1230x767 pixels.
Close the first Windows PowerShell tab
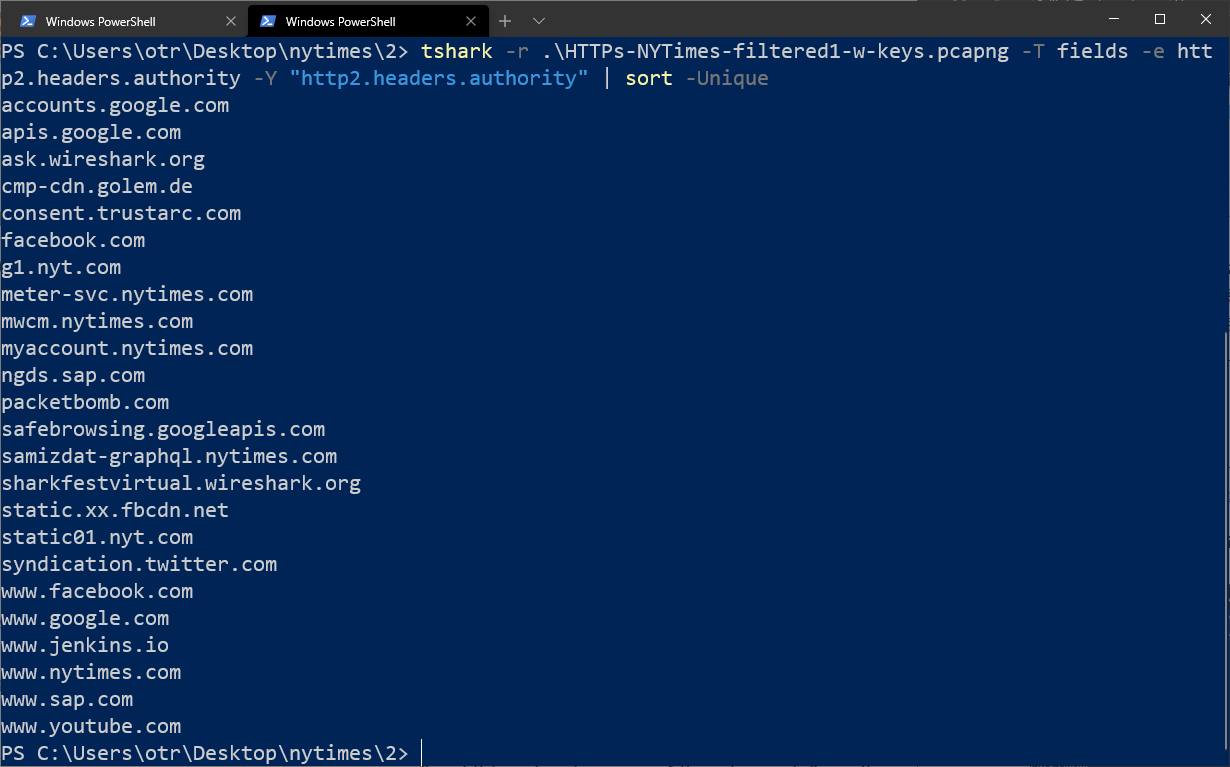click(232, 21)
